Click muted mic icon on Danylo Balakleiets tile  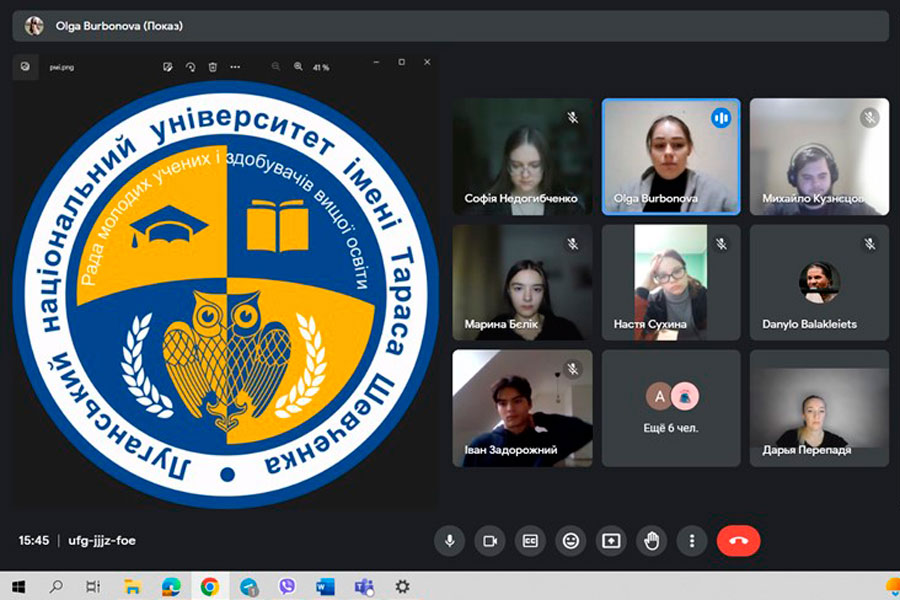[870, 244]
